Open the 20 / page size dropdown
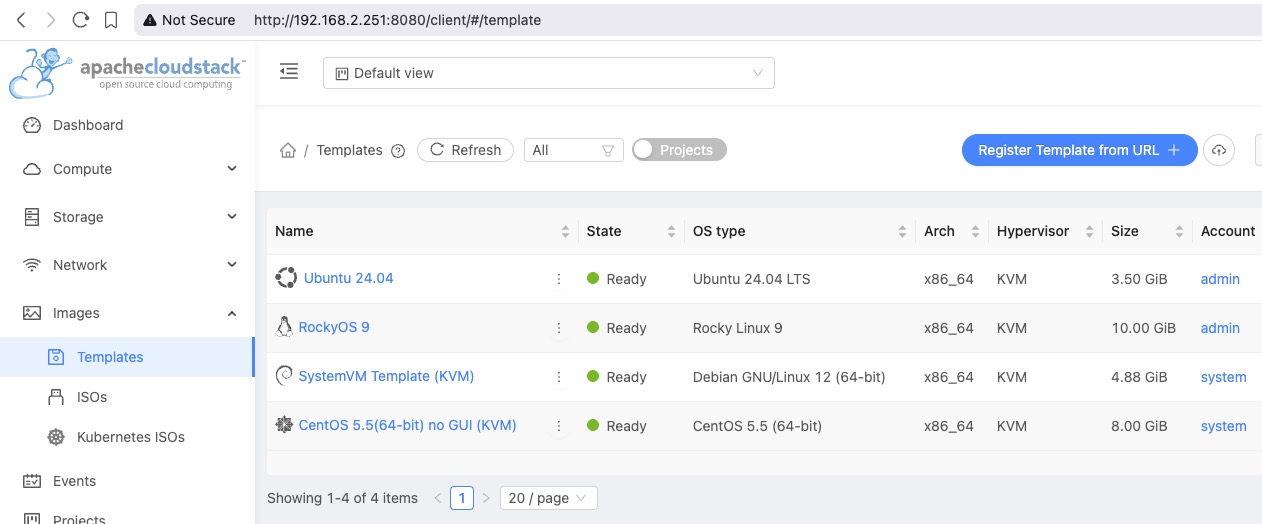This screenshot has width=1262, height=524. [549, 498]
